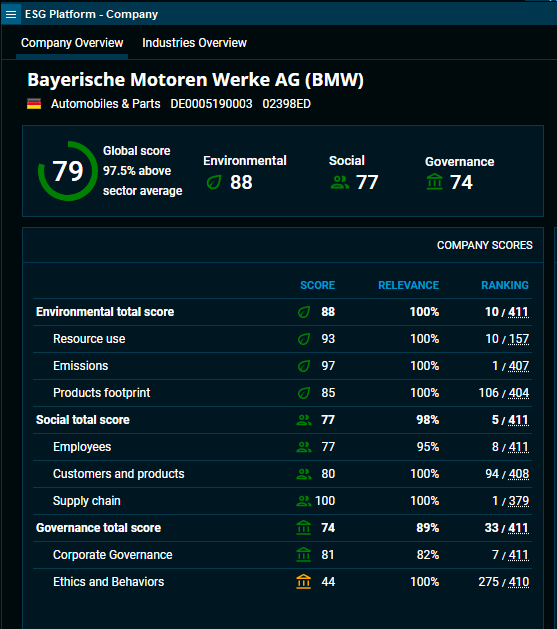557x629 pixels.
Task: Switch to Company Overview tab
Action: tap(72, 43)
